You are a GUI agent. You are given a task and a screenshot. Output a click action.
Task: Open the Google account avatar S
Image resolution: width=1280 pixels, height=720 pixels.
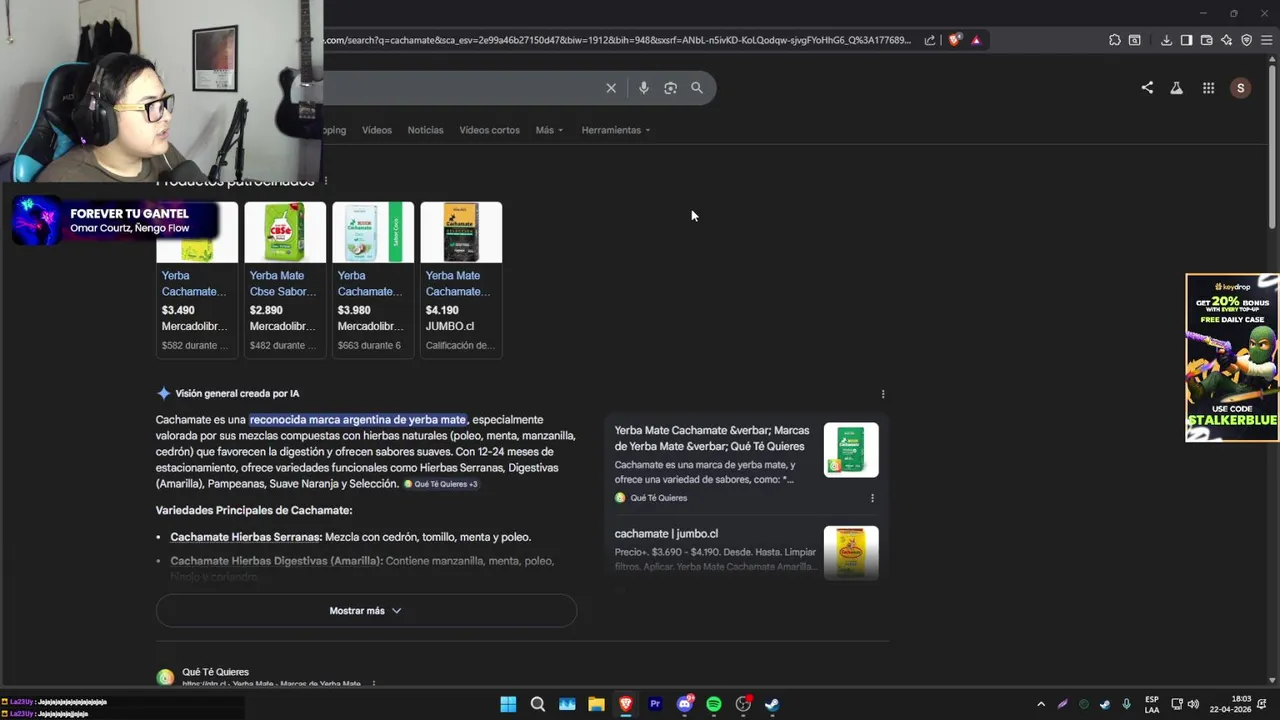point(1240,88)
